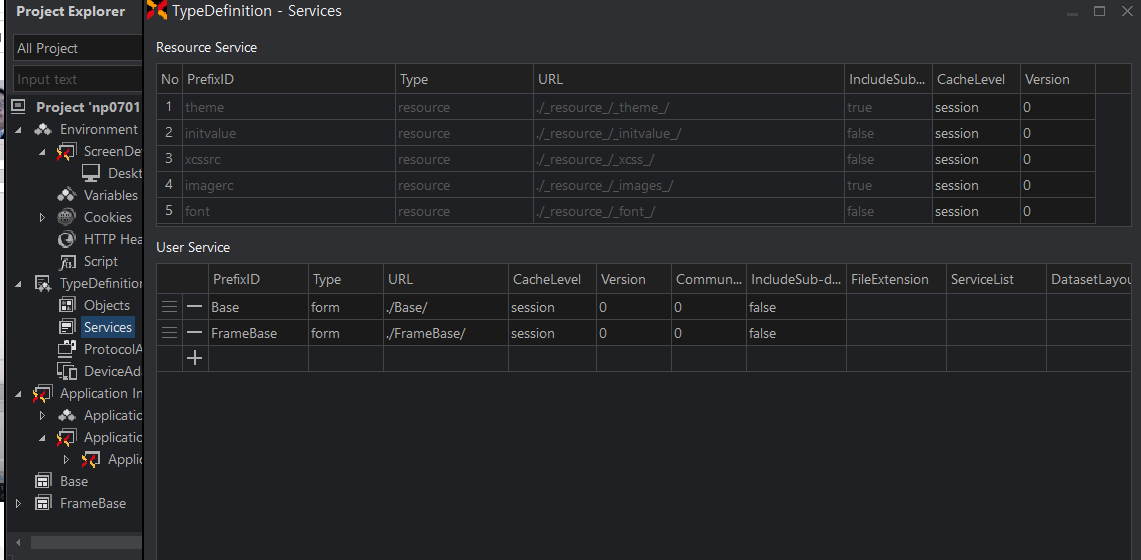Click the TypeDefinition node icon
Screen dimensions: 1141x560
(43, 283)
